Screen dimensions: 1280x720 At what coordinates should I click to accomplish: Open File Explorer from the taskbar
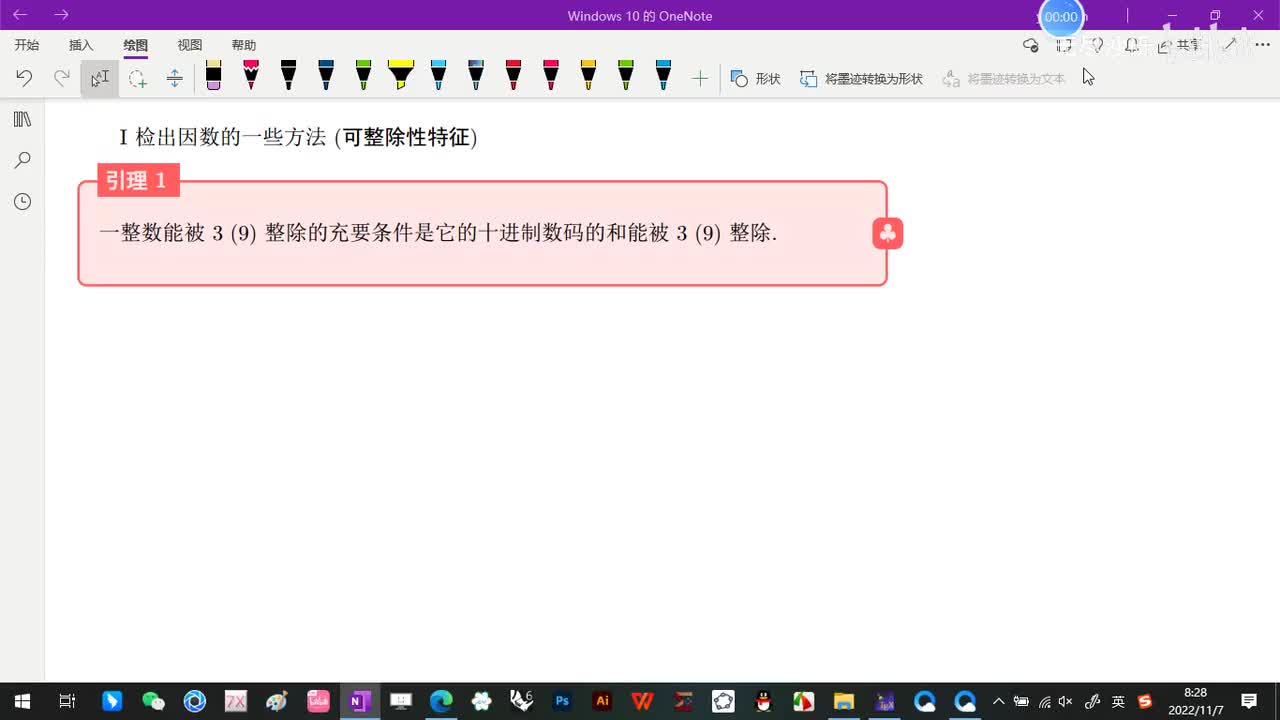click(x=844, y=701)
